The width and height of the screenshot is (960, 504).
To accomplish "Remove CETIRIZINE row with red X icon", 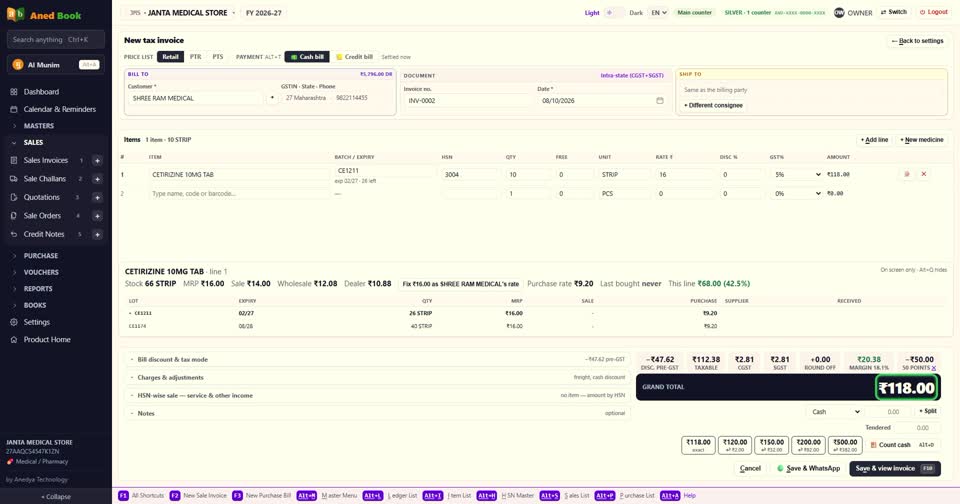I will tap(924, 175).
